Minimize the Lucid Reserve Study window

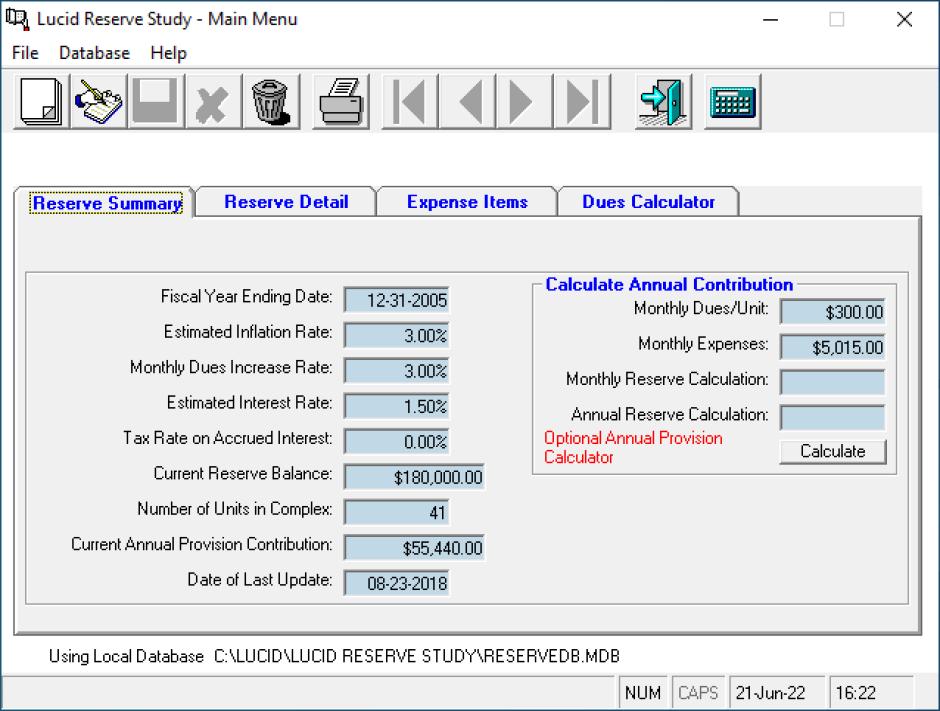click(x=770, y=20)
